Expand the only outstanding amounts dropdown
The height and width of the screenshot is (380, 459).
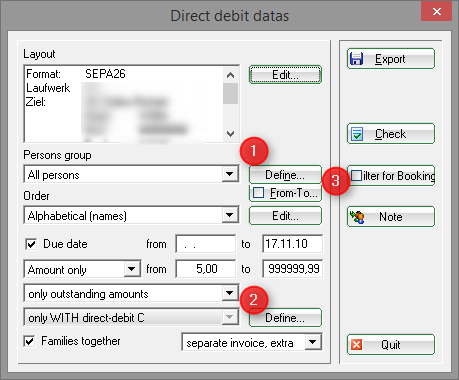[230, 293]
